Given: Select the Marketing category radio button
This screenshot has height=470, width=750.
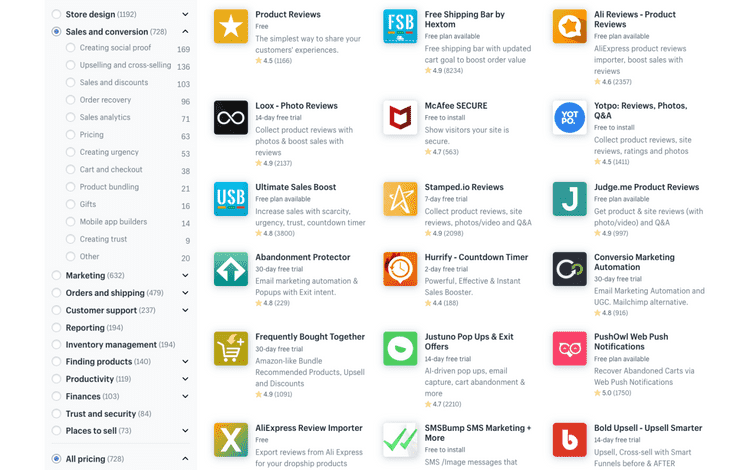Looking at the screenshot, I should point(57,275).
